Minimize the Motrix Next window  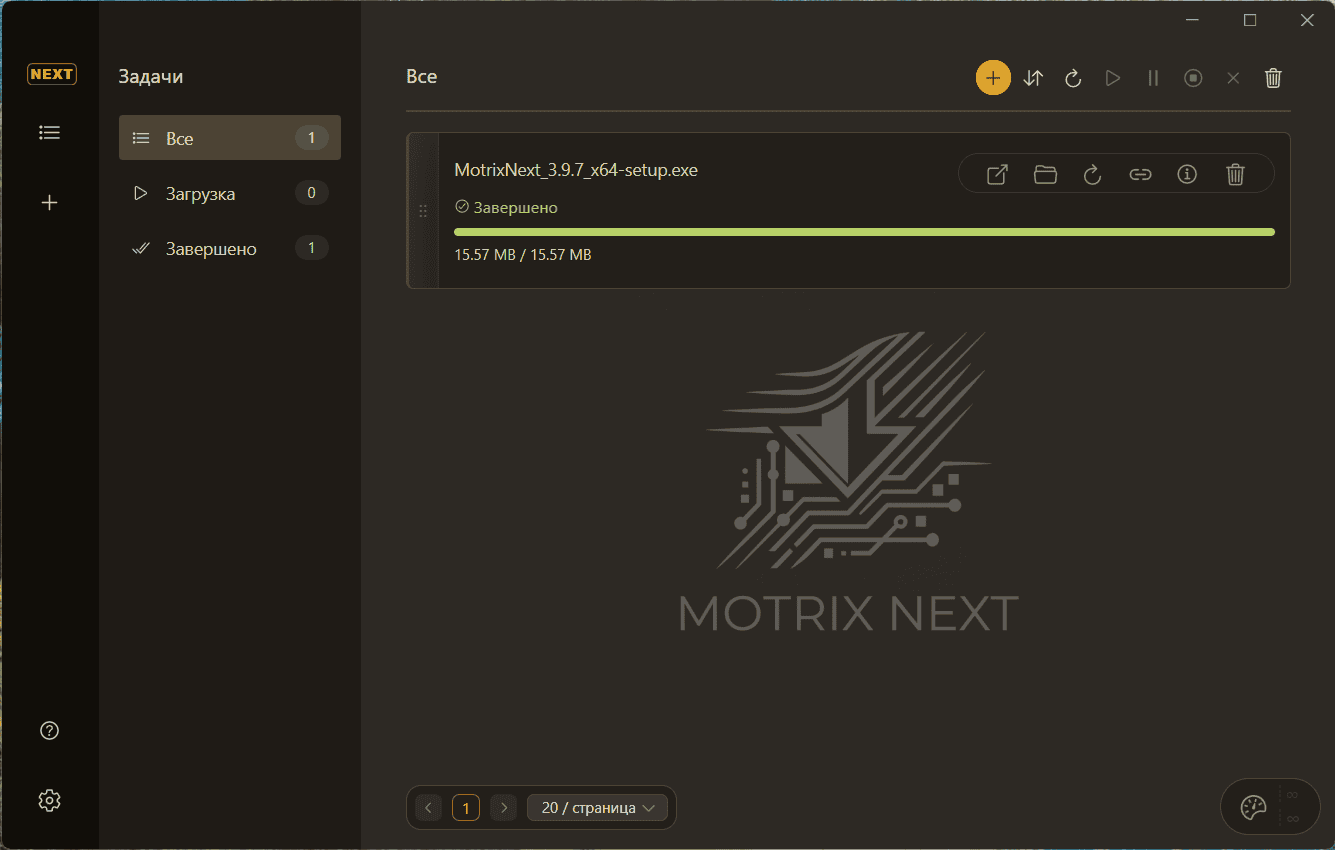(x=1193, y=20)
